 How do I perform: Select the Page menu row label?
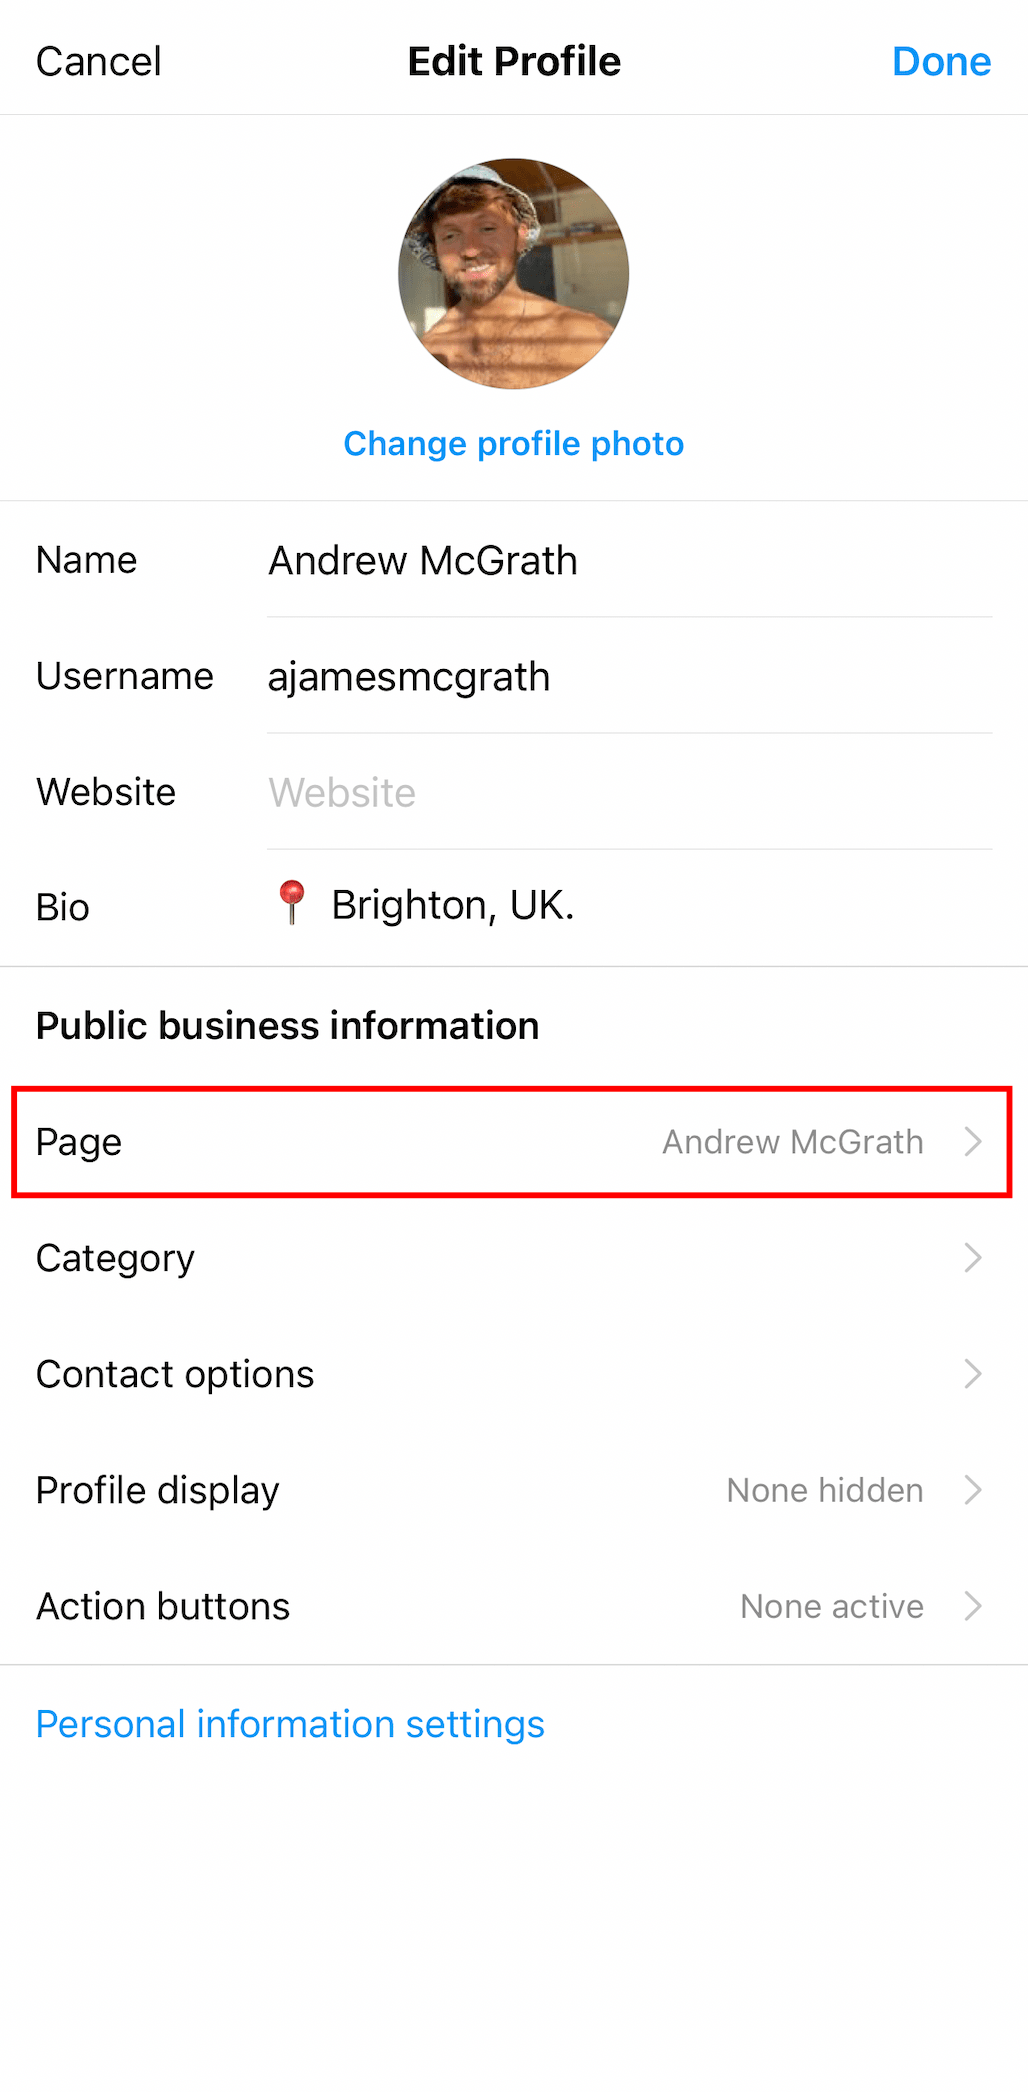79,1142
